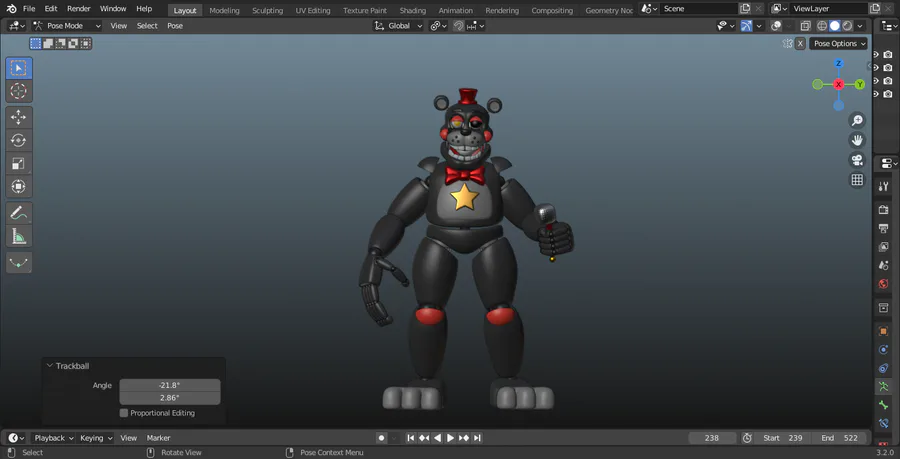The height and width of the screenshot is (459, 900).
Task: Toggle snapping magnet
Action: tap(458, 26)
